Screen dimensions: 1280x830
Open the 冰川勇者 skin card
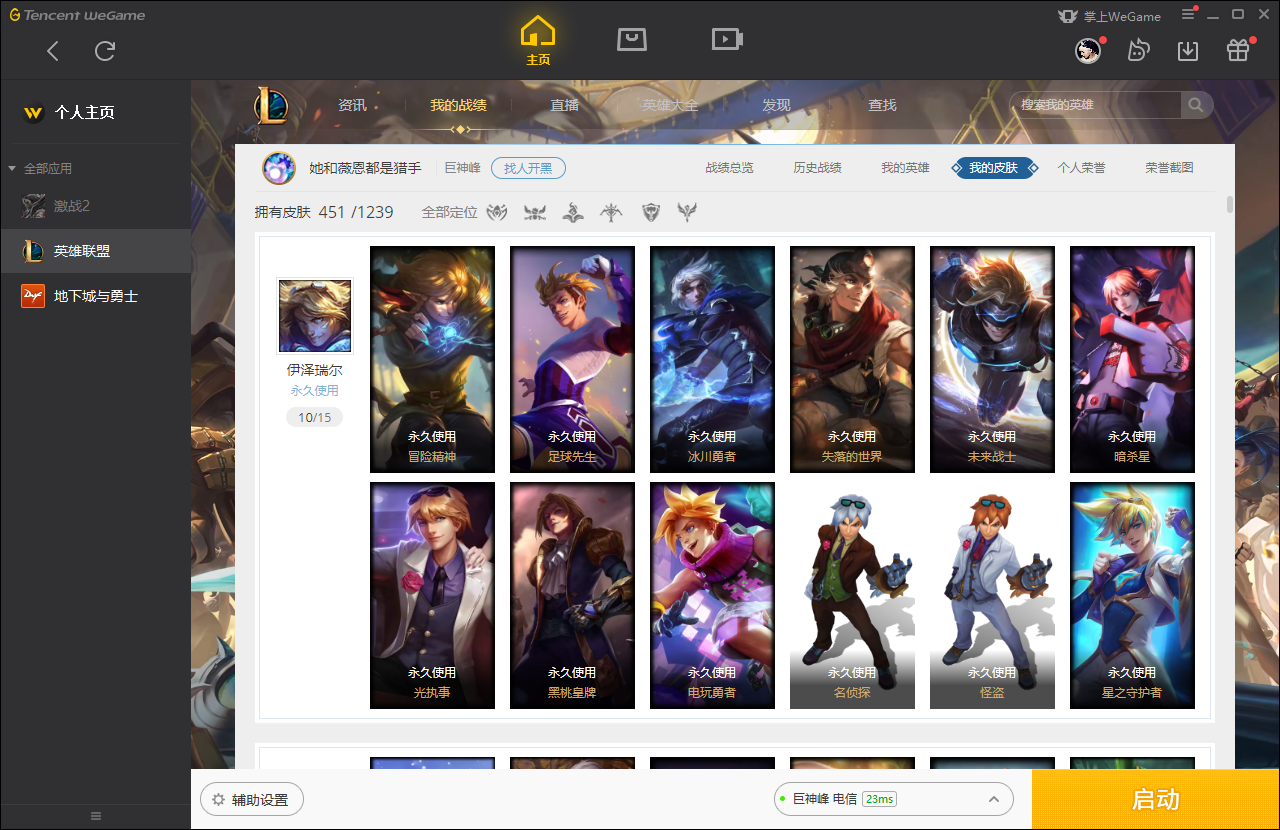[x=712, y=359]
